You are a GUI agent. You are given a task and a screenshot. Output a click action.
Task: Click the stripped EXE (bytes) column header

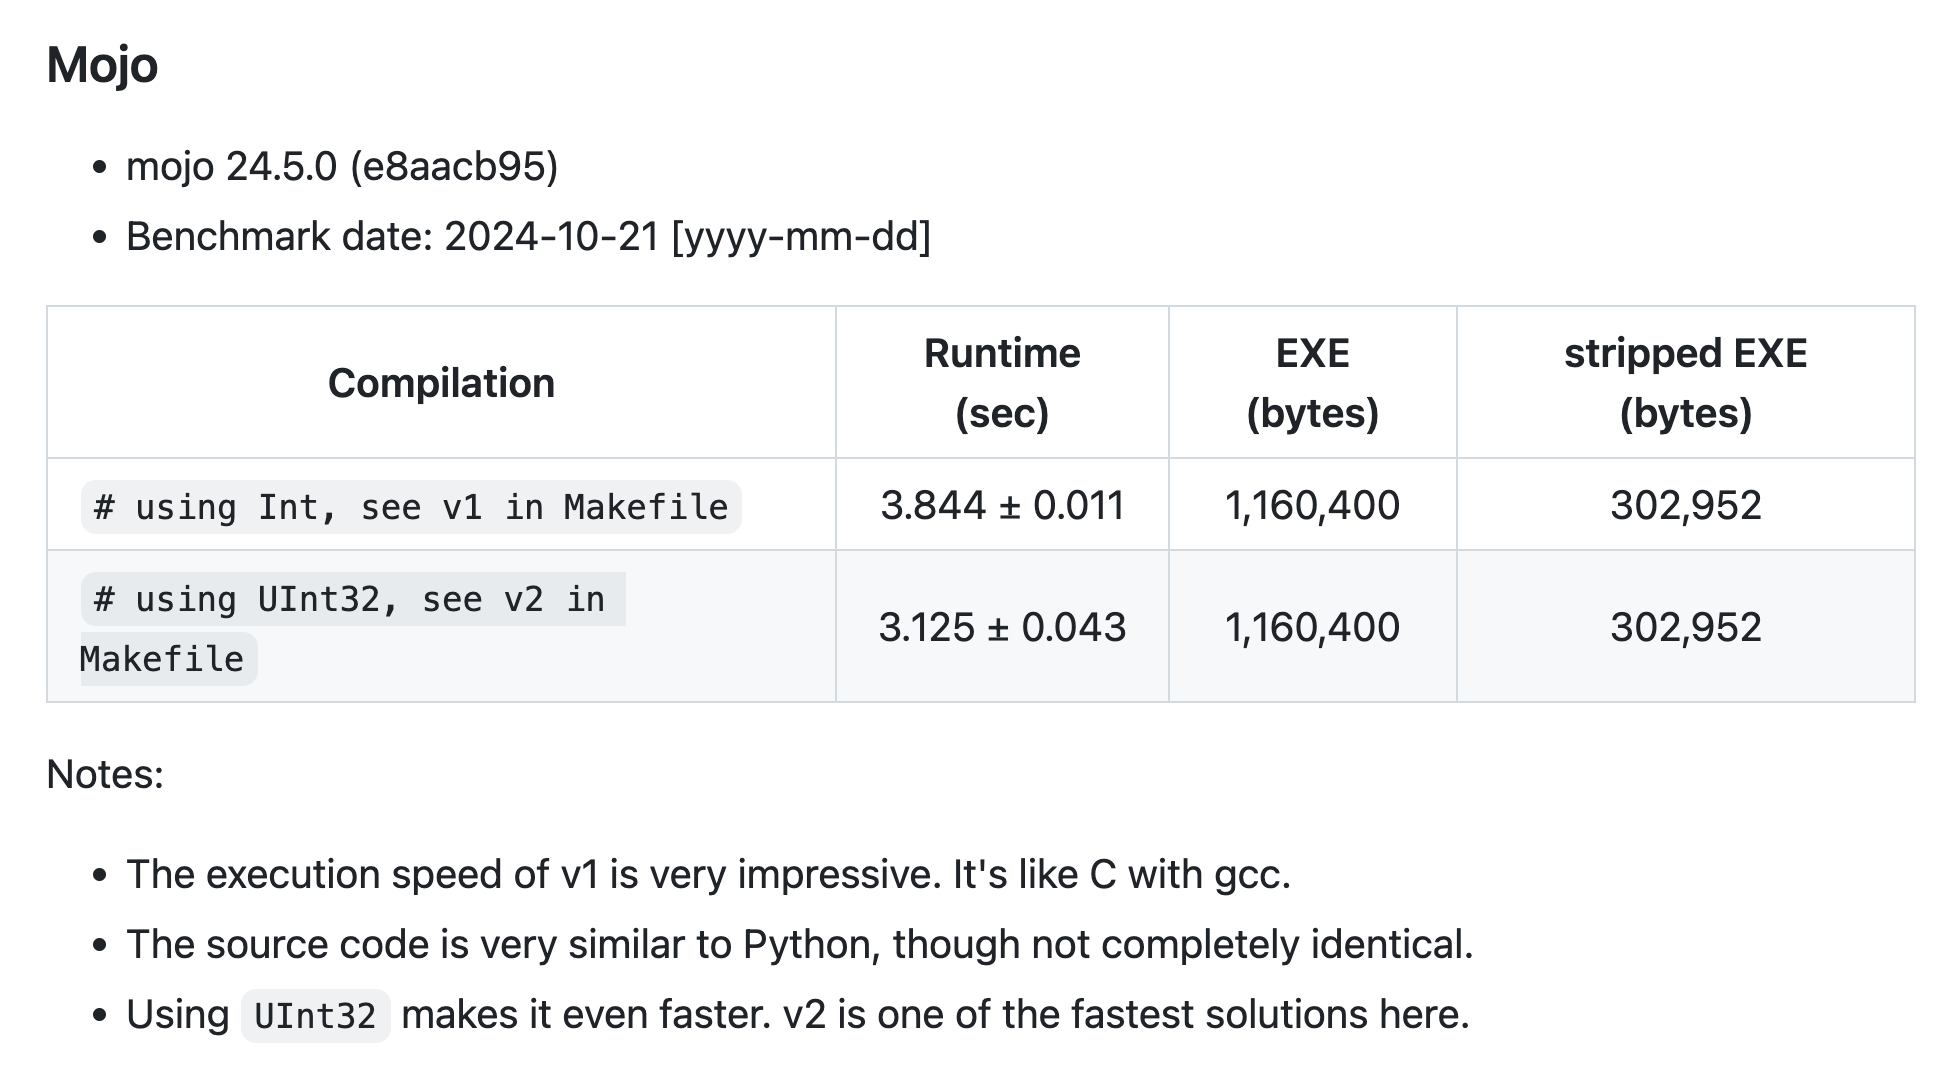pyautogui.click(x=1685, y=383)
